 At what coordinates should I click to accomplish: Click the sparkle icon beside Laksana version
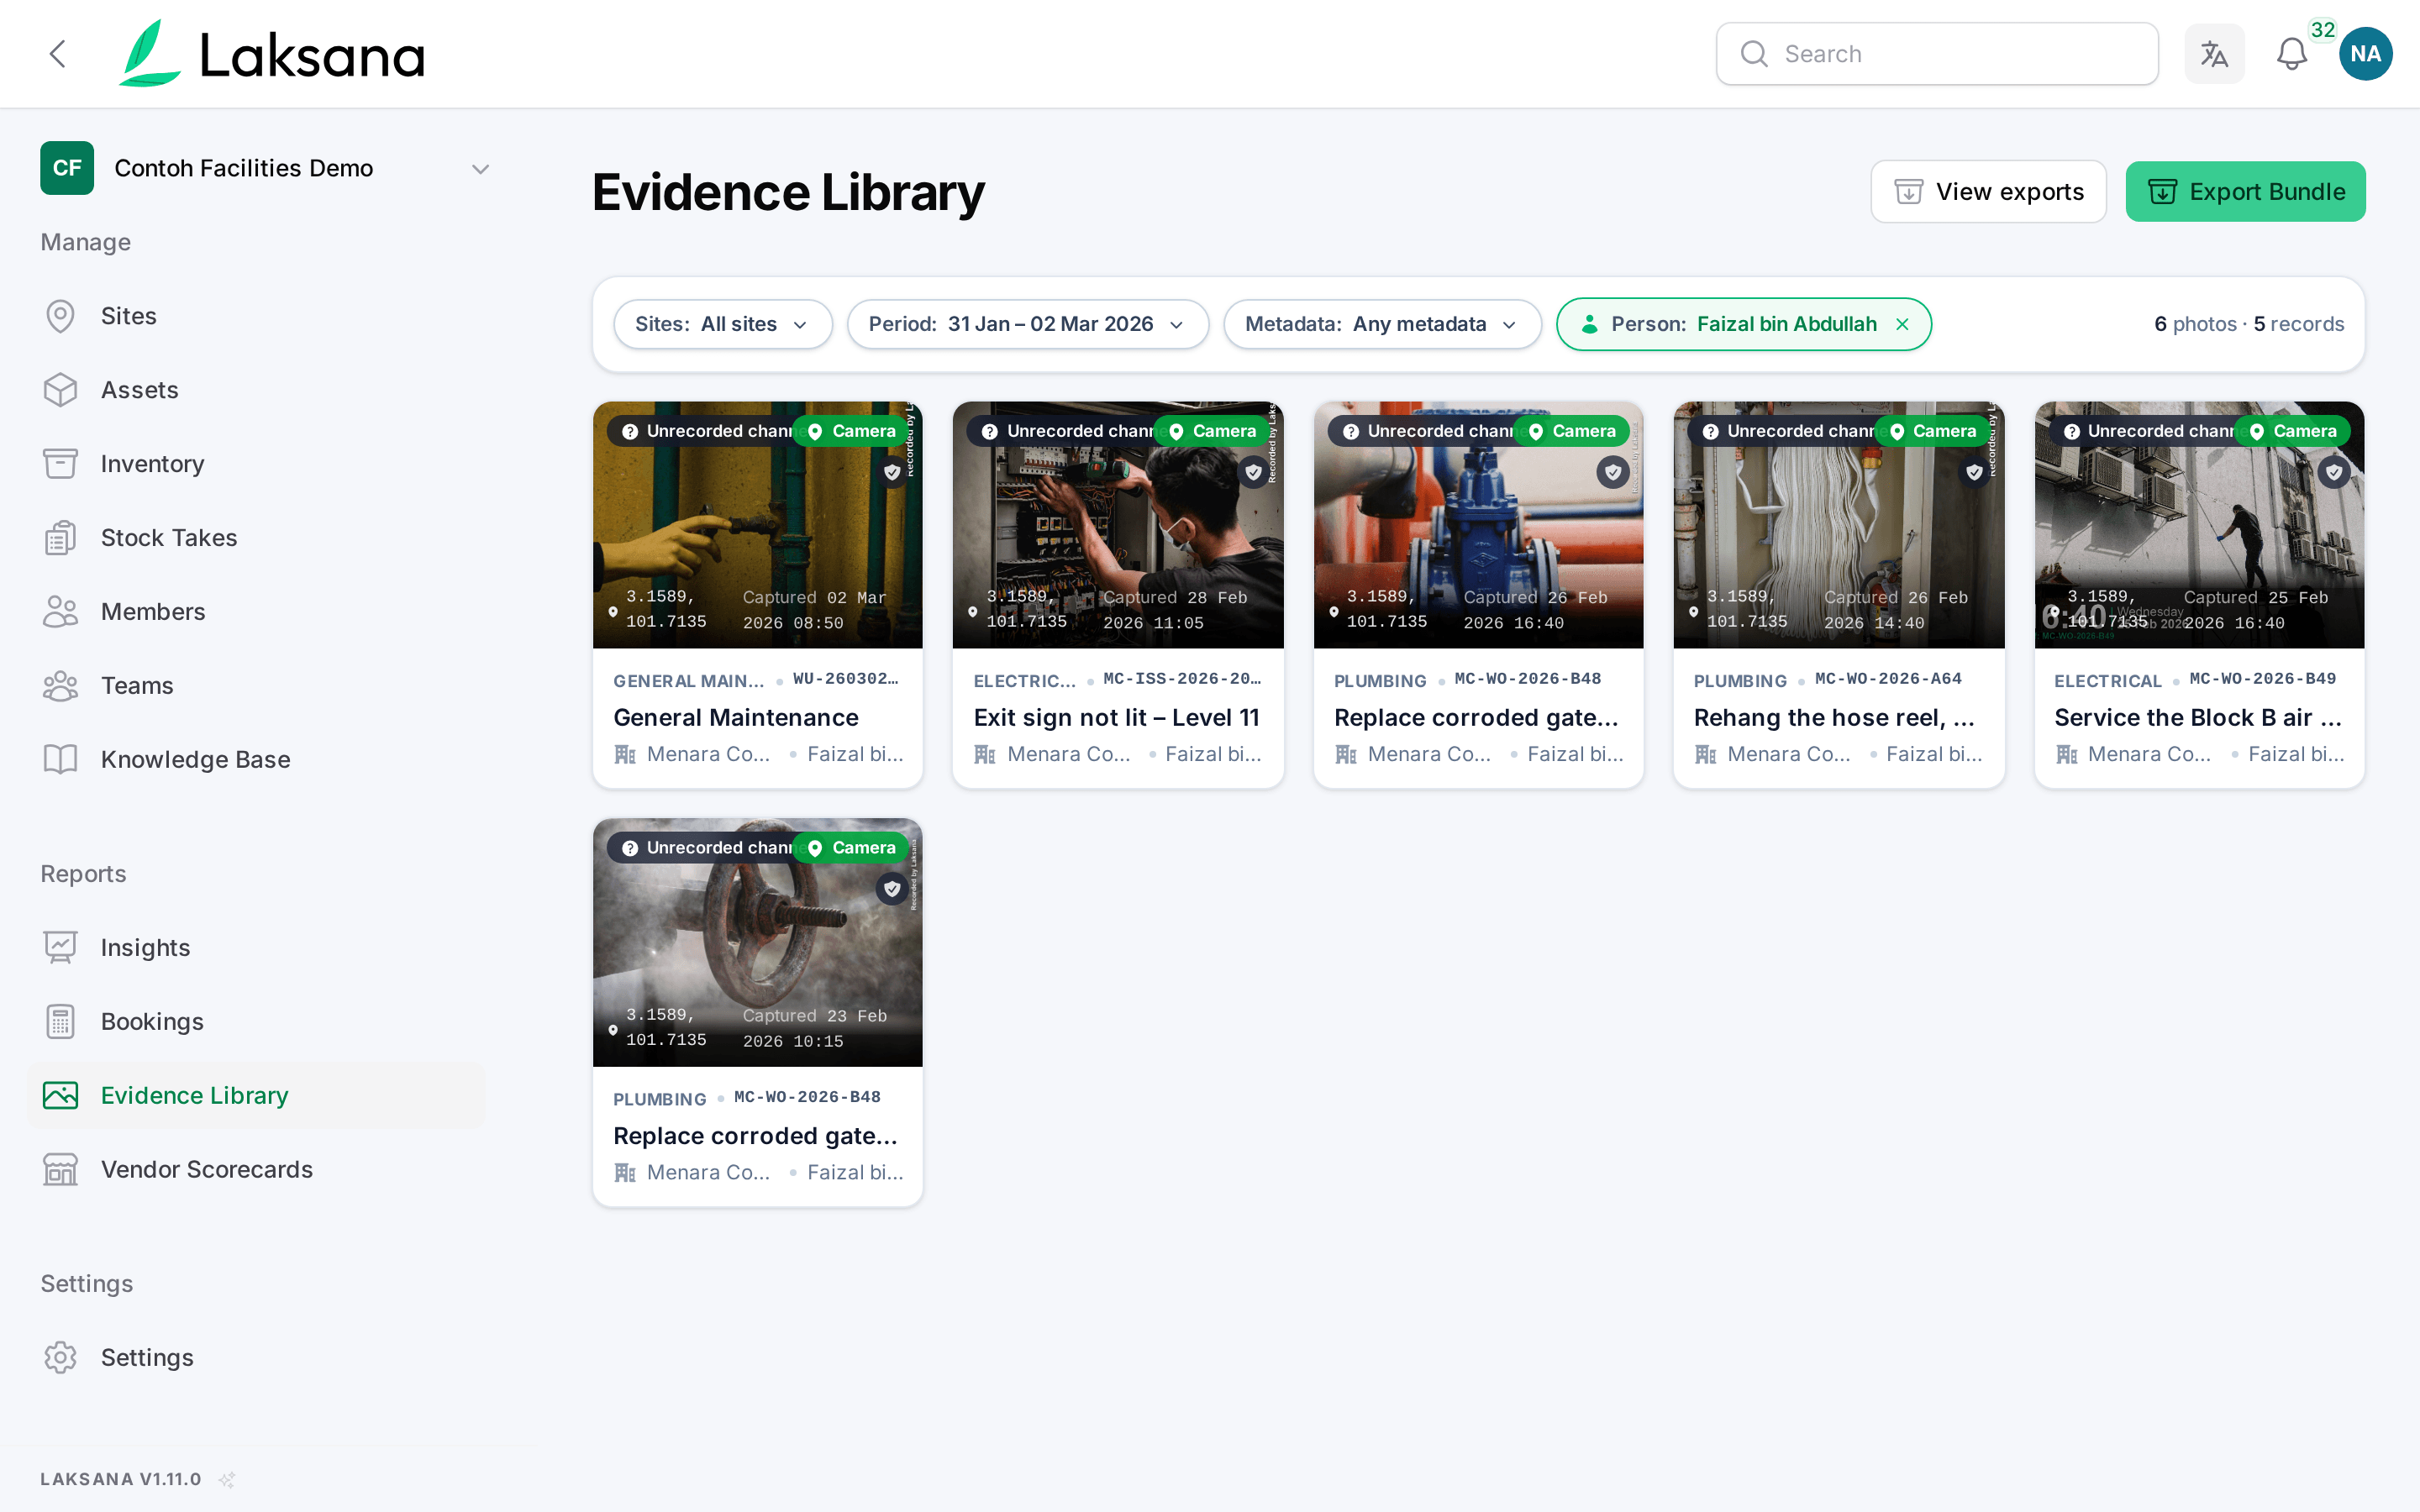tap(227, 1479)
